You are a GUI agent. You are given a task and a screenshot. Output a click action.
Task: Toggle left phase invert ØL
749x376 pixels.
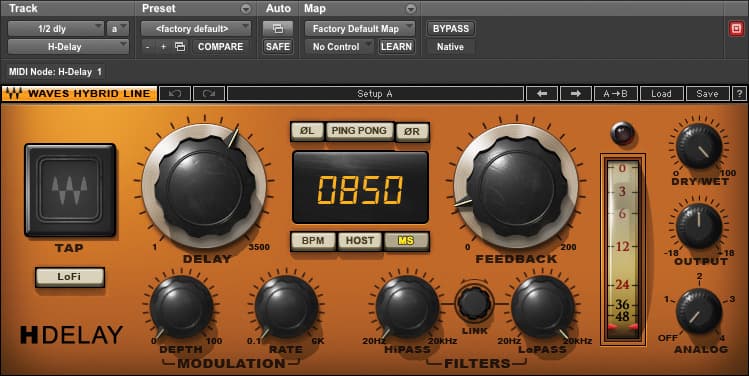307,131
